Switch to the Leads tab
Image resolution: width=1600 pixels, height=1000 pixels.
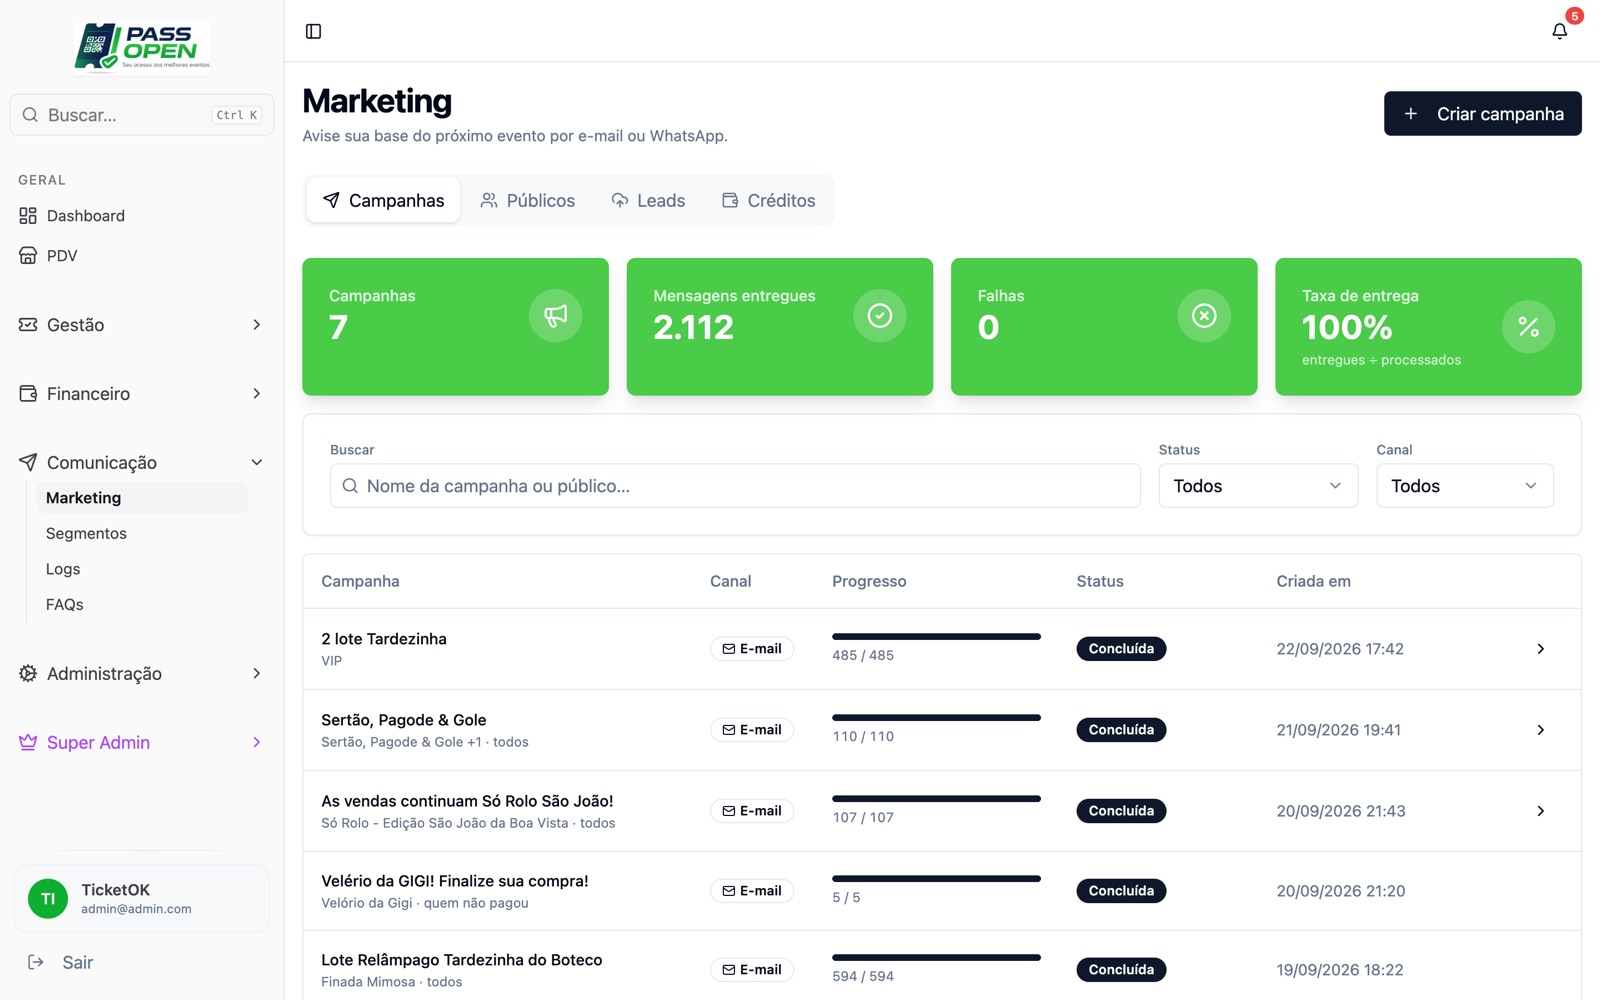(648, 200)
